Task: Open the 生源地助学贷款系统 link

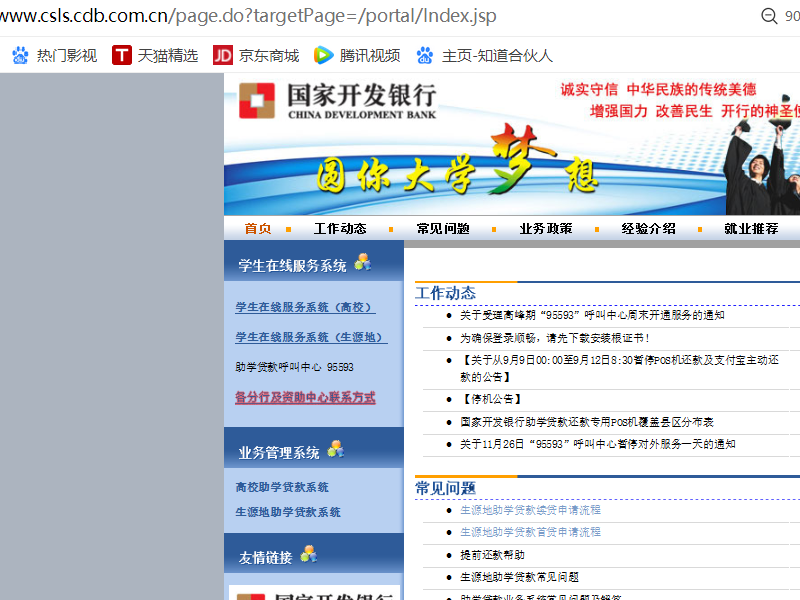Action: tap(290, 512)
